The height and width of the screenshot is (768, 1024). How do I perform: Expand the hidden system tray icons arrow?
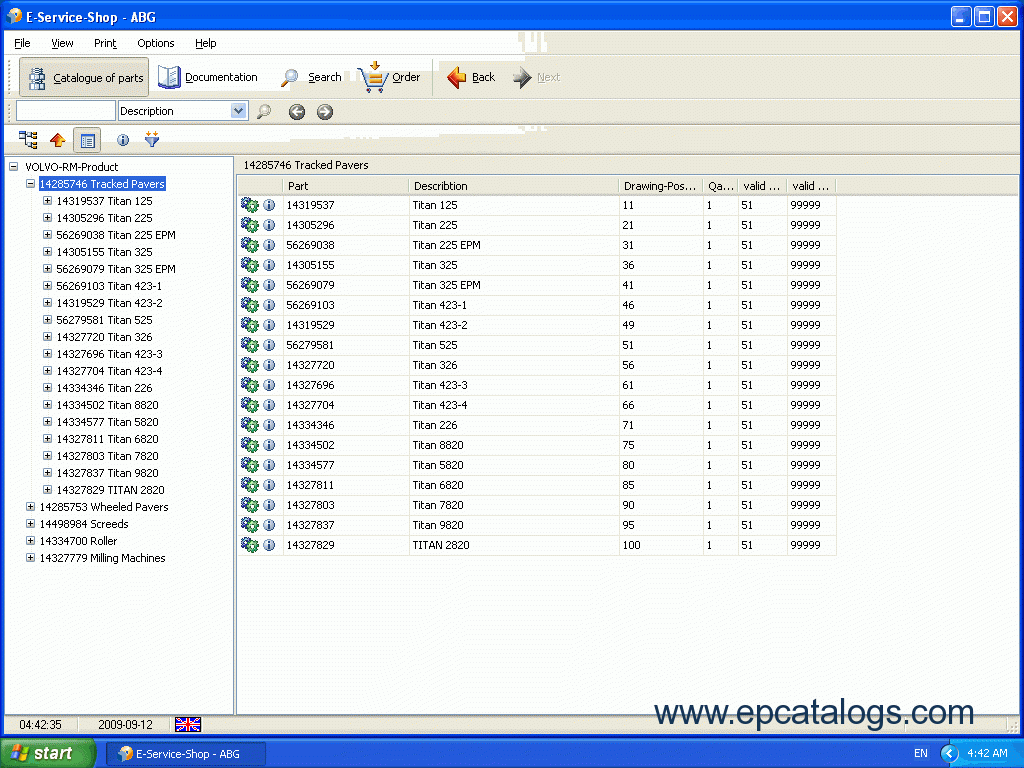point(949,753)
